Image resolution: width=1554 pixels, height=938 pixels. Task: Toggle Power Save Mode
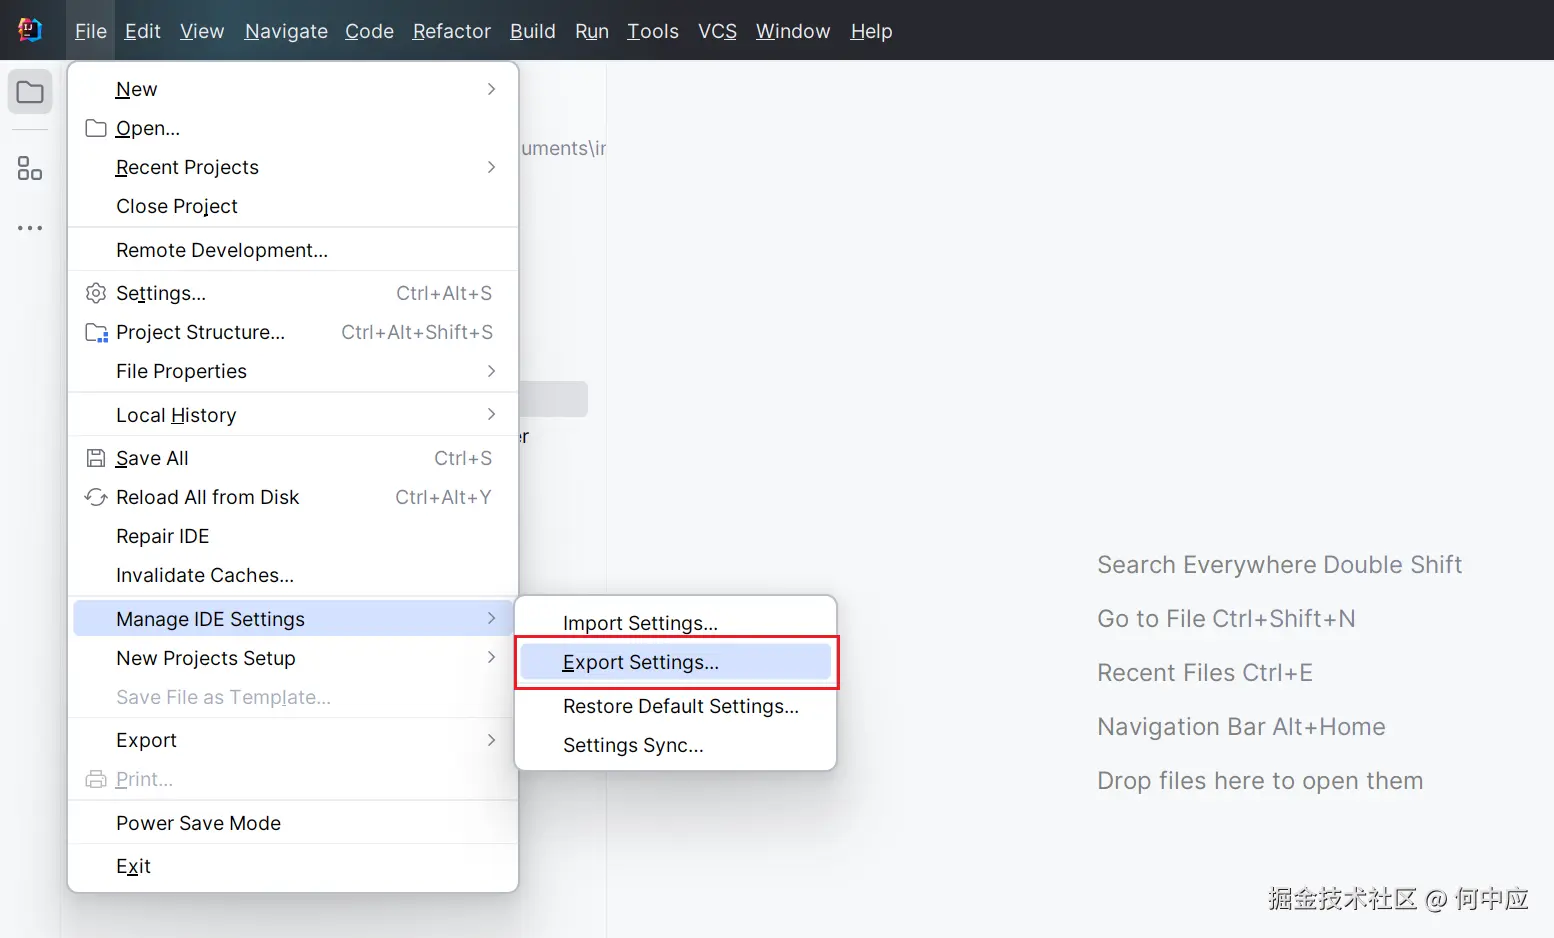tap(198, 823)
